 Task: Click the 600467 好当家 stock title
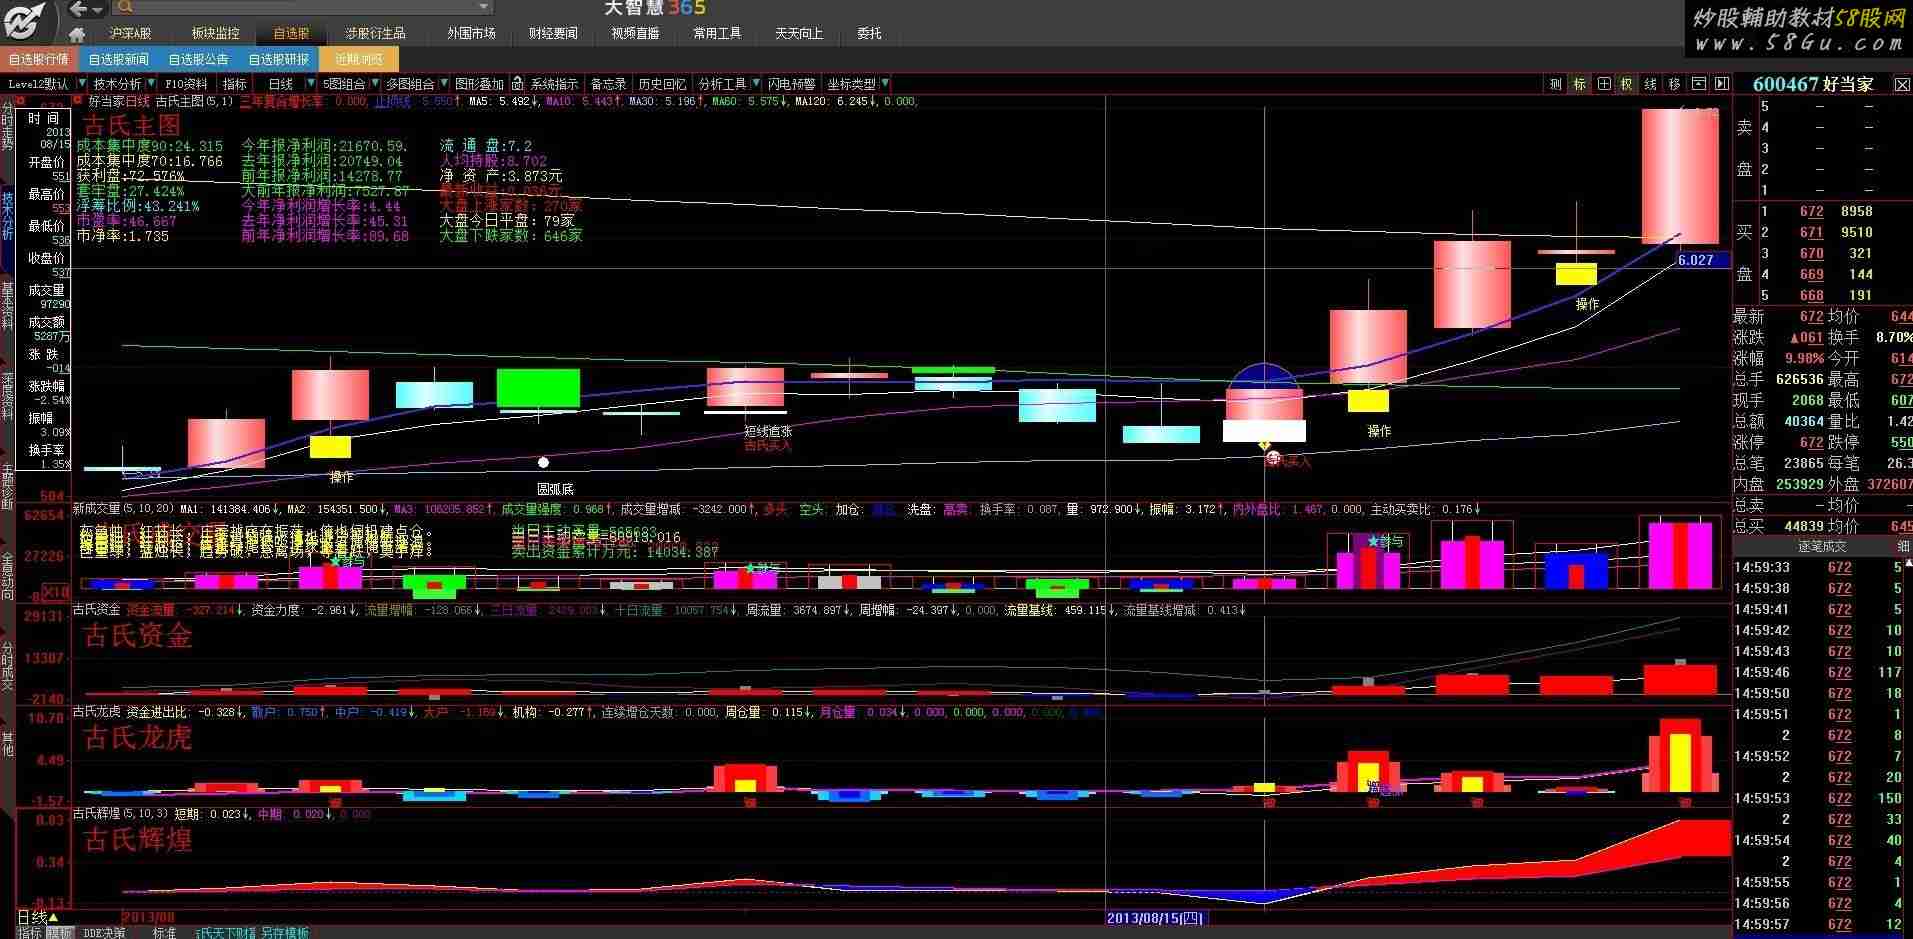coord(1814,84)
